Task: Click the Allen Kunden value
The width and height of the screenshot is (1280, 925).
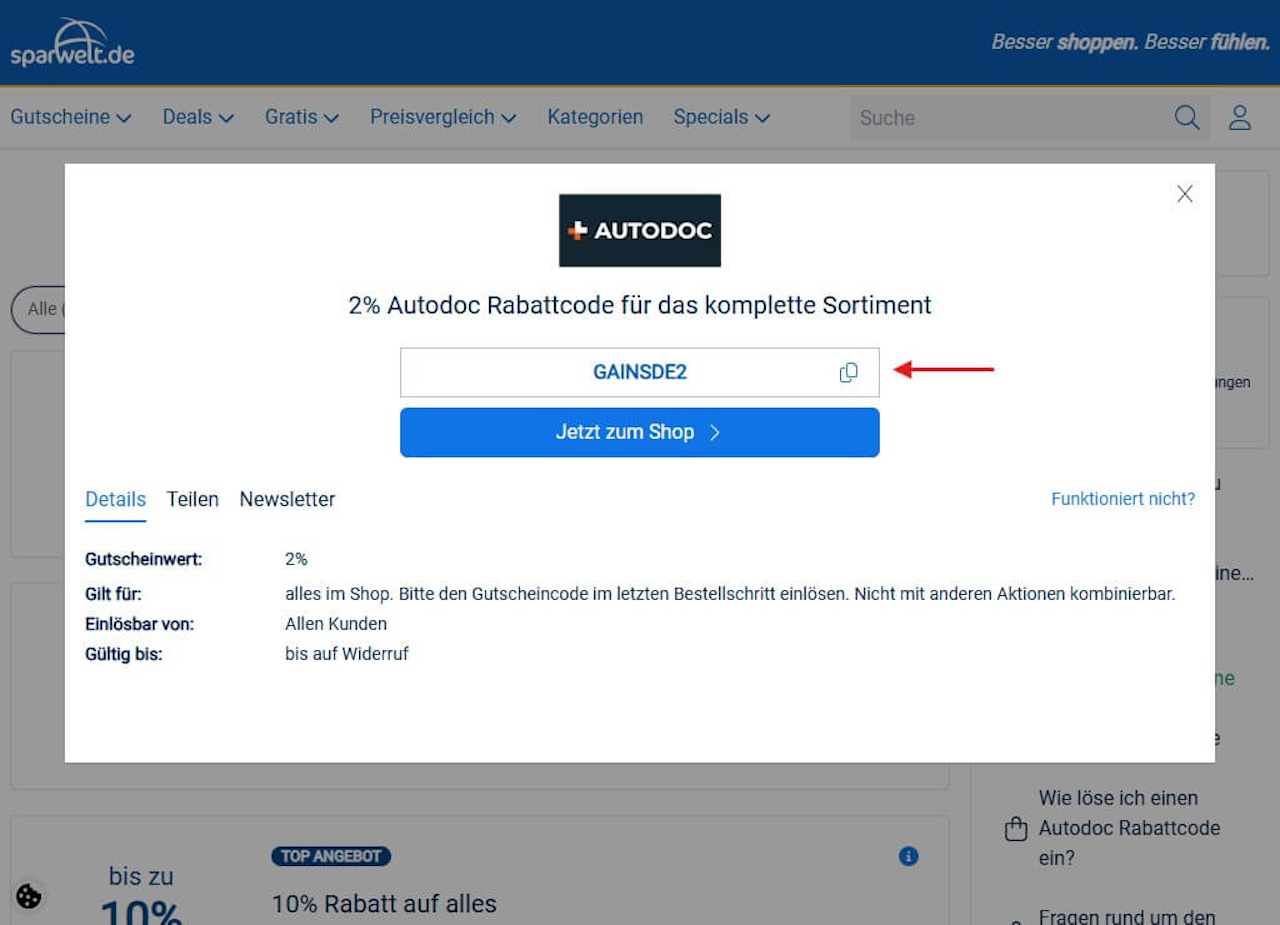Action: click(336, 624)
